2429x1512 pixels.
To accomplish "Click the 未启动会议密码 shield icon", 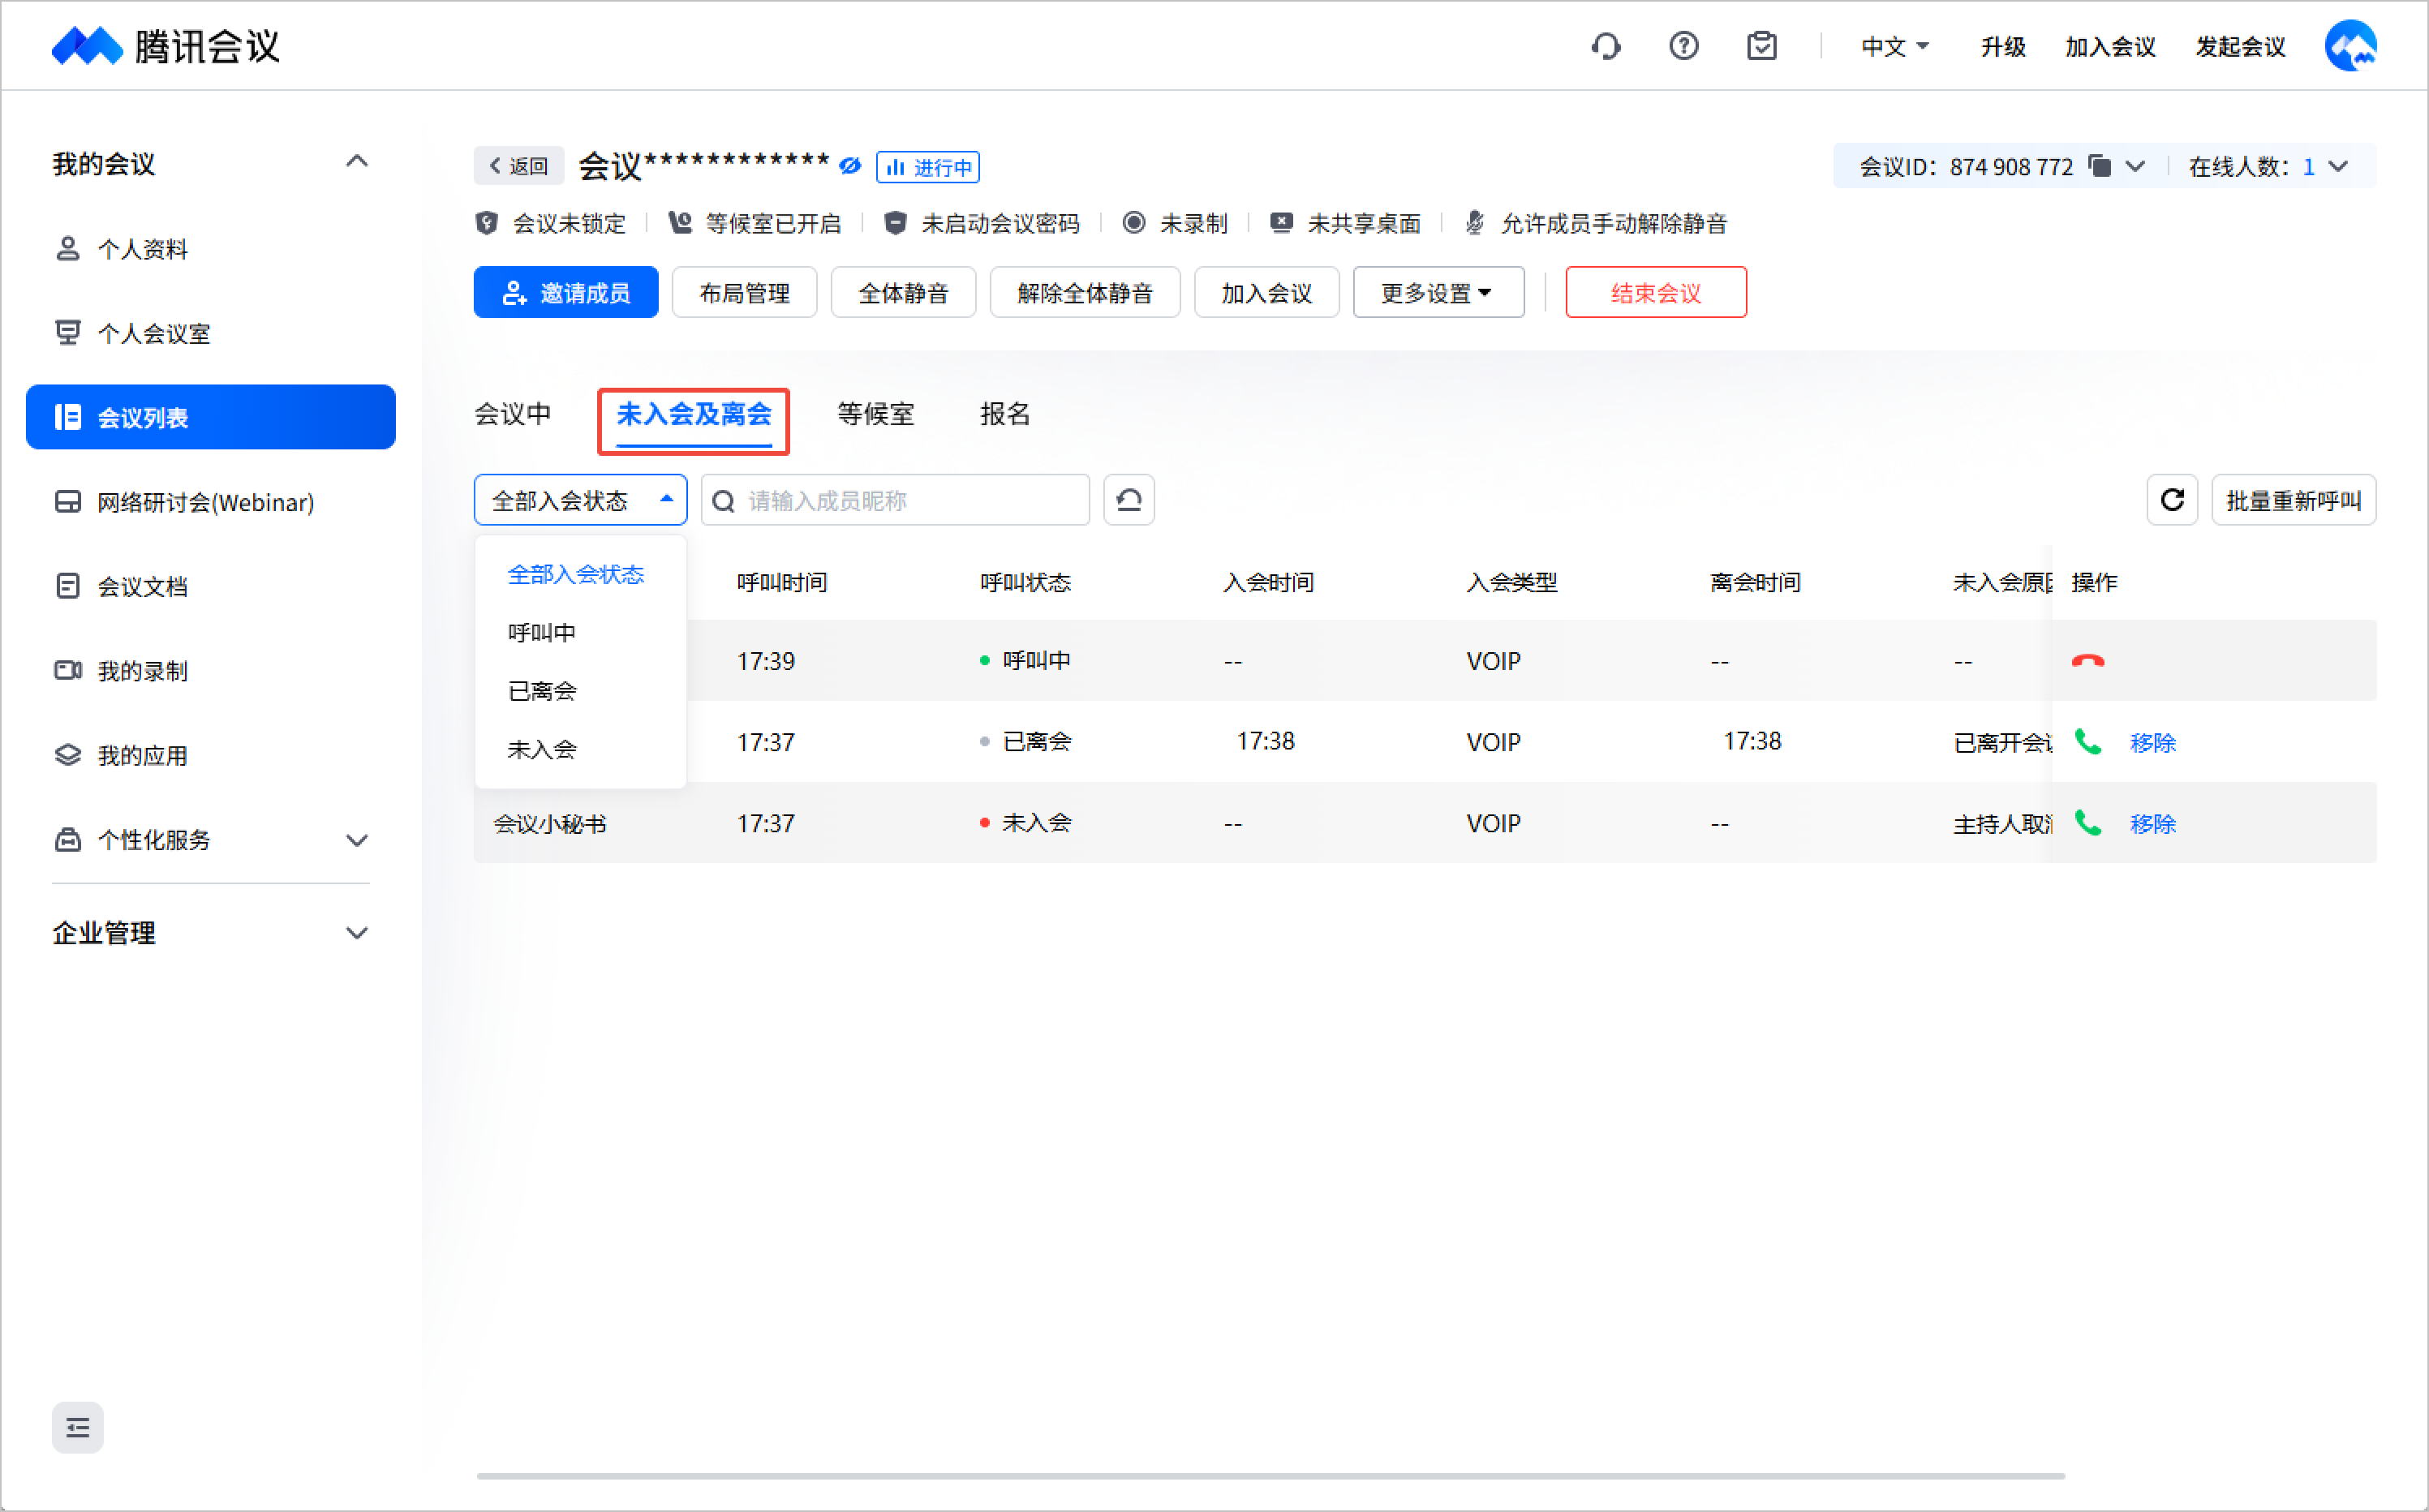I will [895, 223].
